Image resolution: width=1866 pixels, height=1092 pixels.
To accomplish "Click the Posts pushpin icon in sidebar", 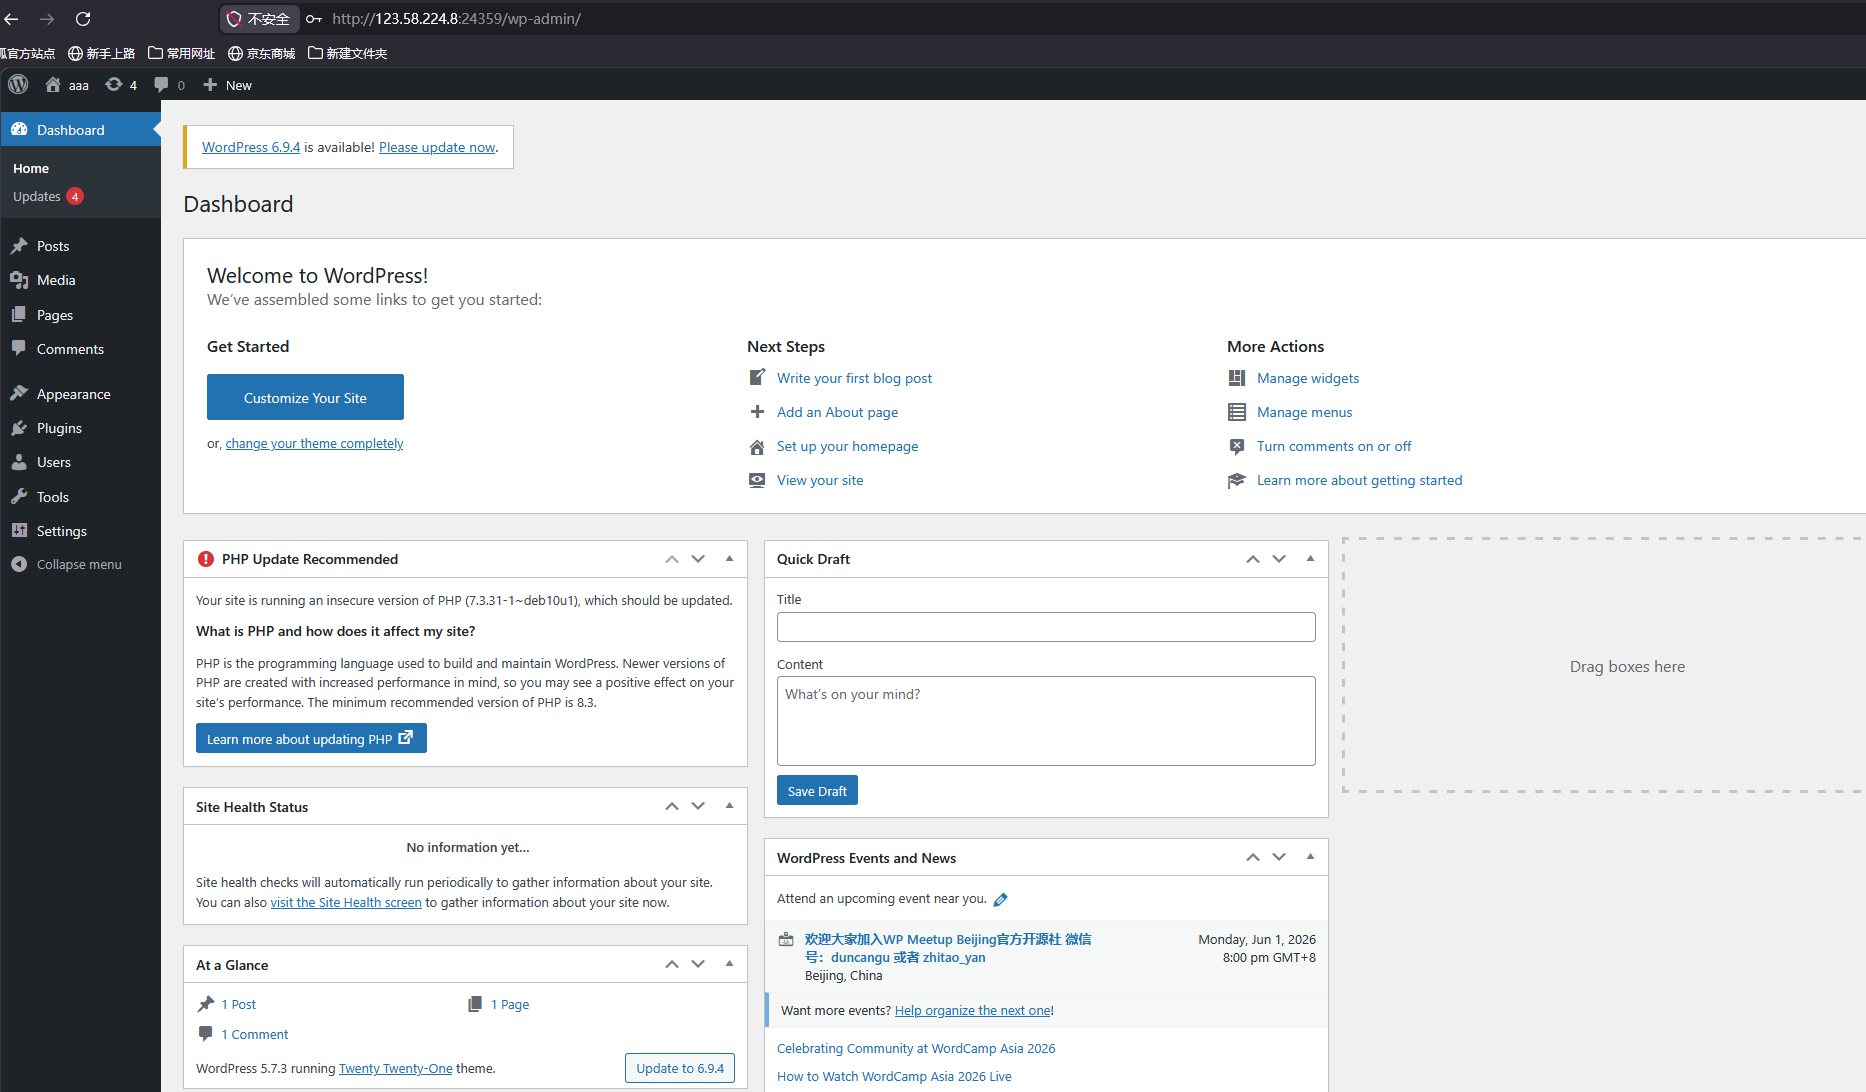I will (x=19, y=246).
